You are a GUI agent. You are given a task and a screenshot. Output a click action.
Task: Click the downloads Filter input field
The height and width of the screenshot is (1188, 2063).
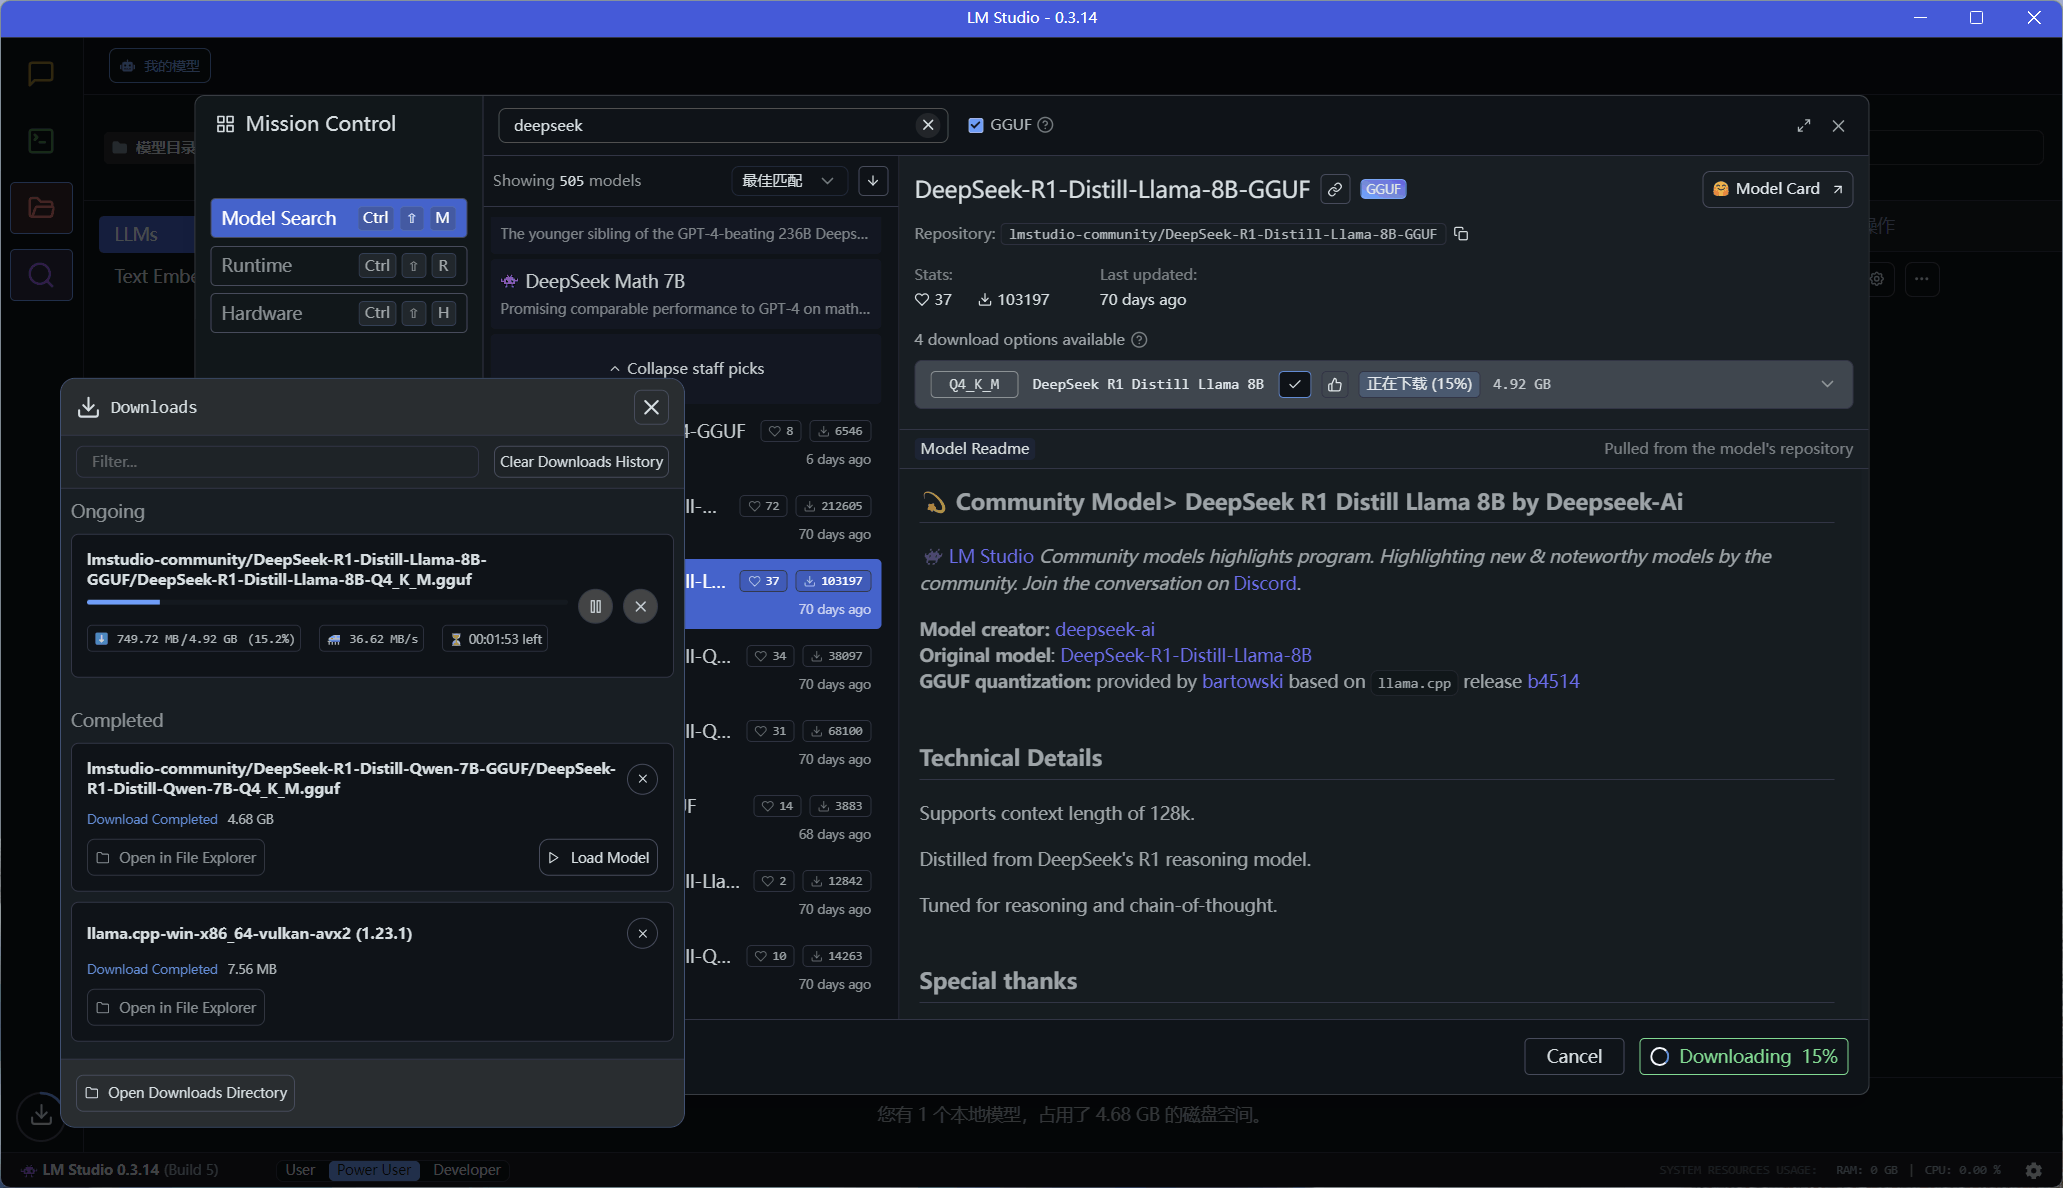tap(277, 462)
